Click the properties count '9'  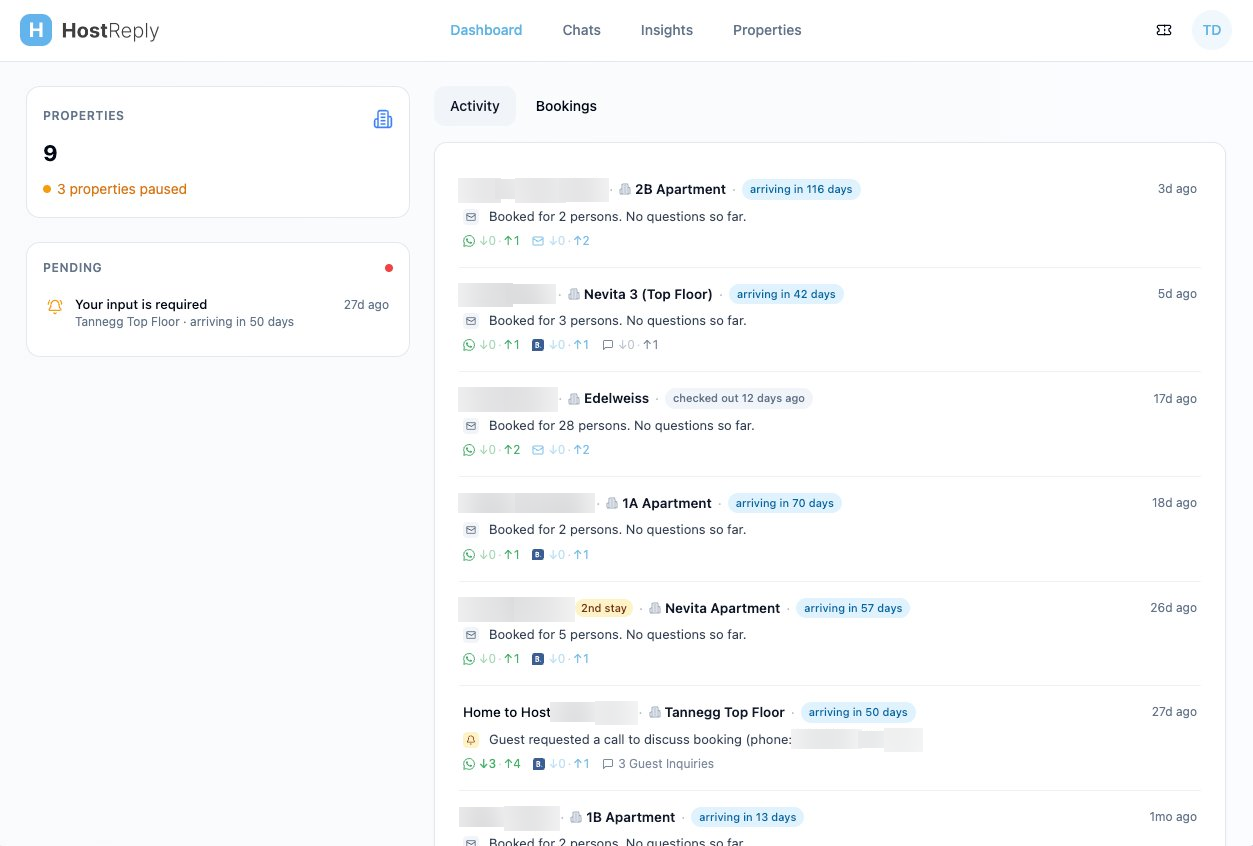50,154
